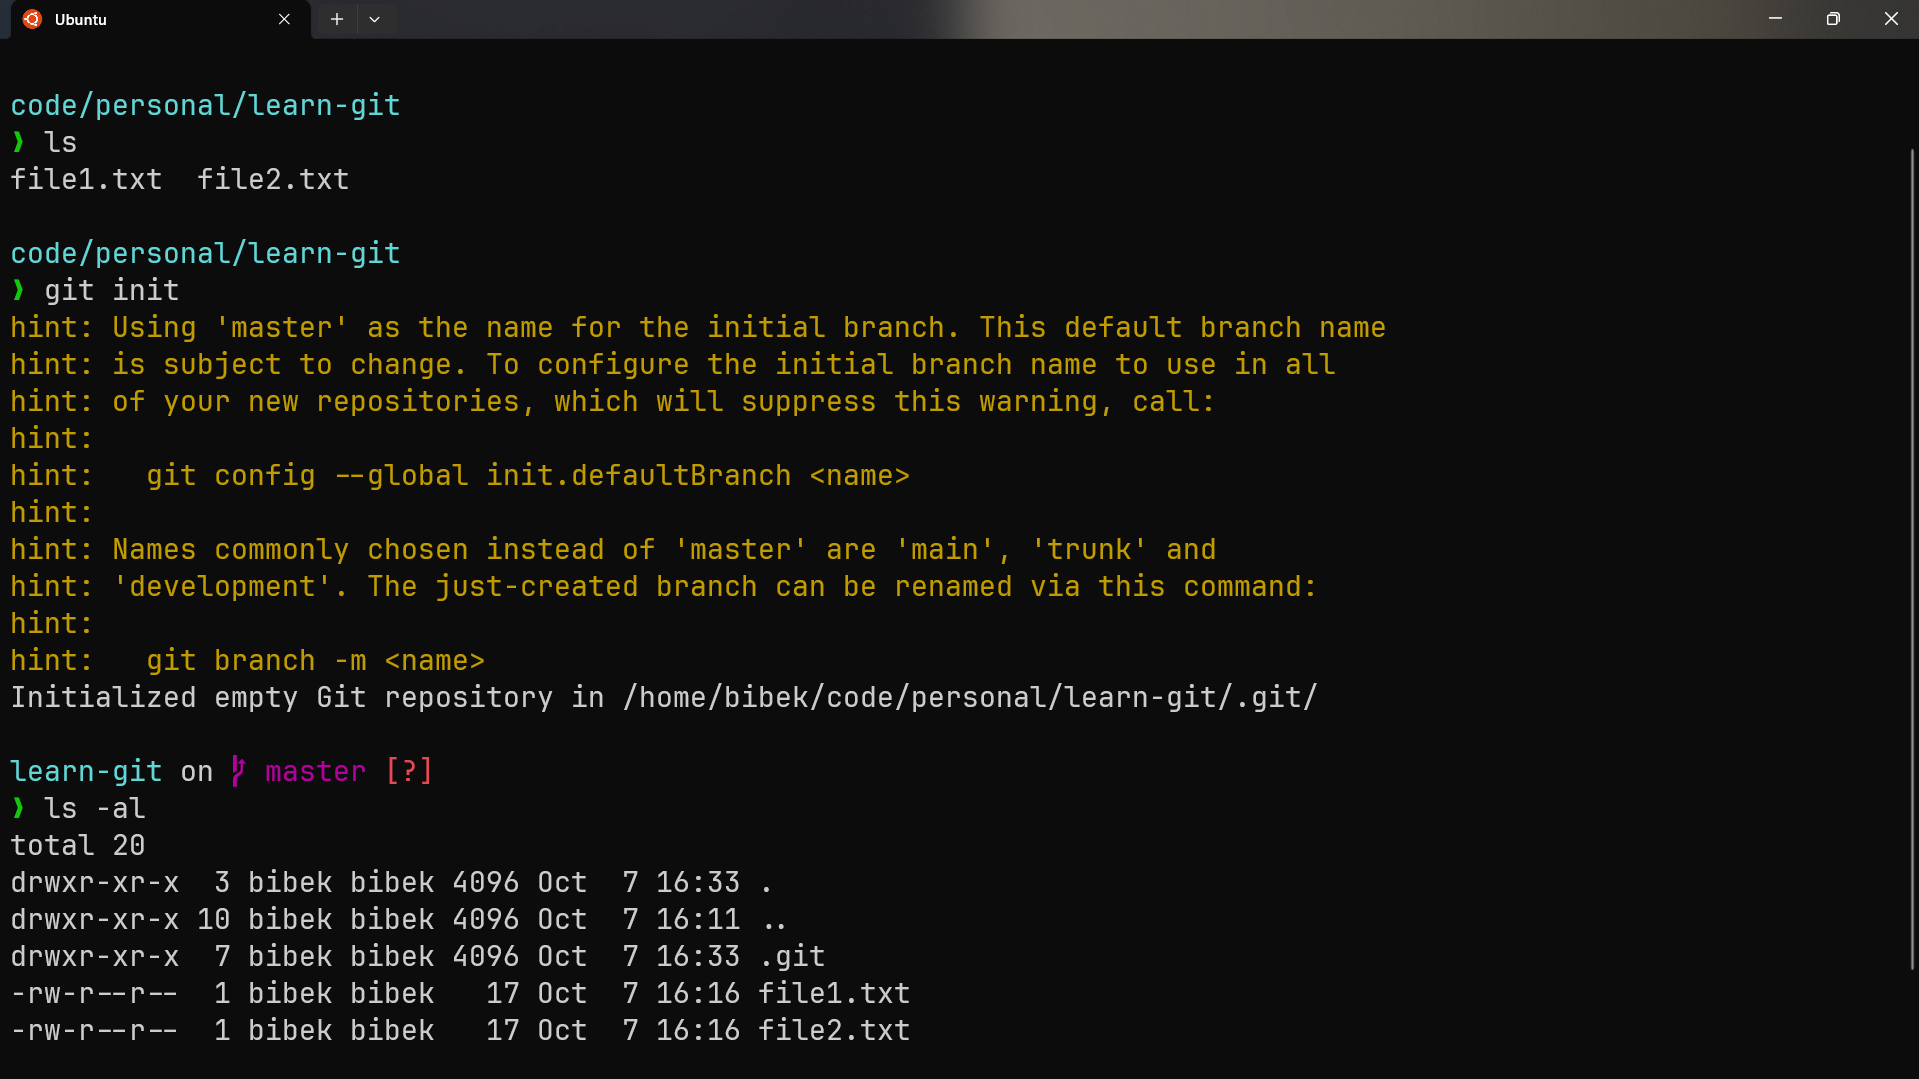Click the green arrow before the ls command

point(17,141)
